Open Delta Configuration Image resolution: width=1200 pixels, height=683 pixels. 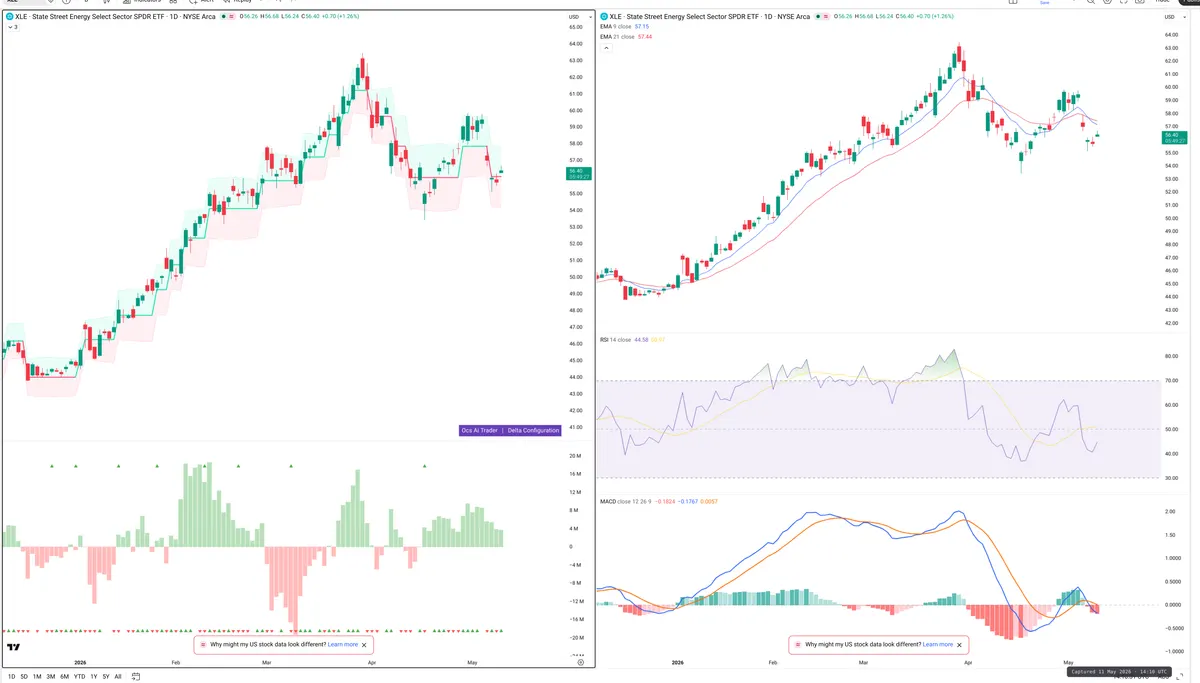[x=533, y=430]
